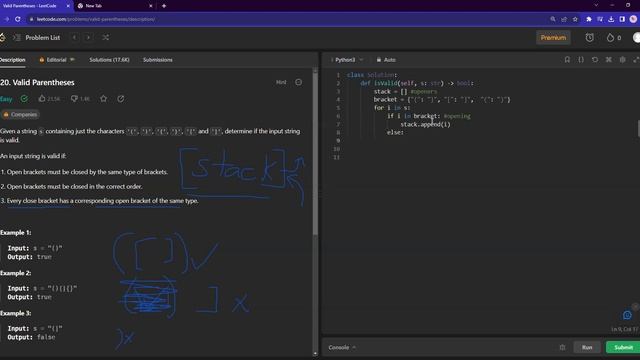This screenshot has width=640, height=360.
Task: Submit the solution
Action: pyautogui.click(x=623, y=347)
